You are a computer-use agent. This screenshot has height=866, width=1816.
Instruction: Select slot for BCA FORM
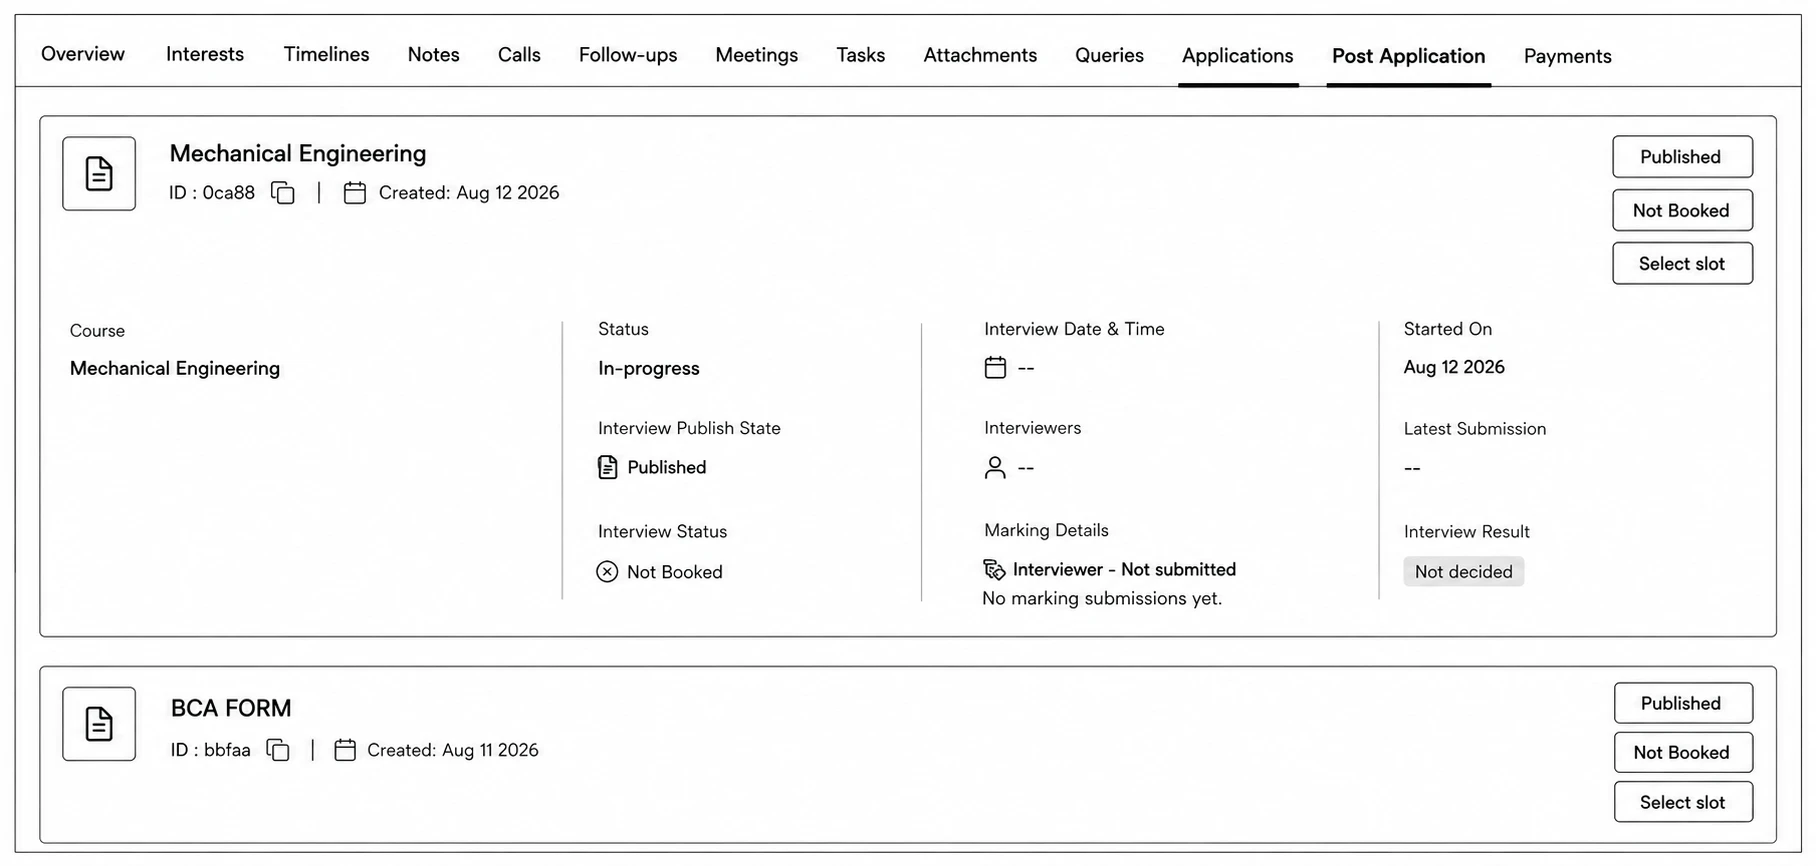point(1683,802)
